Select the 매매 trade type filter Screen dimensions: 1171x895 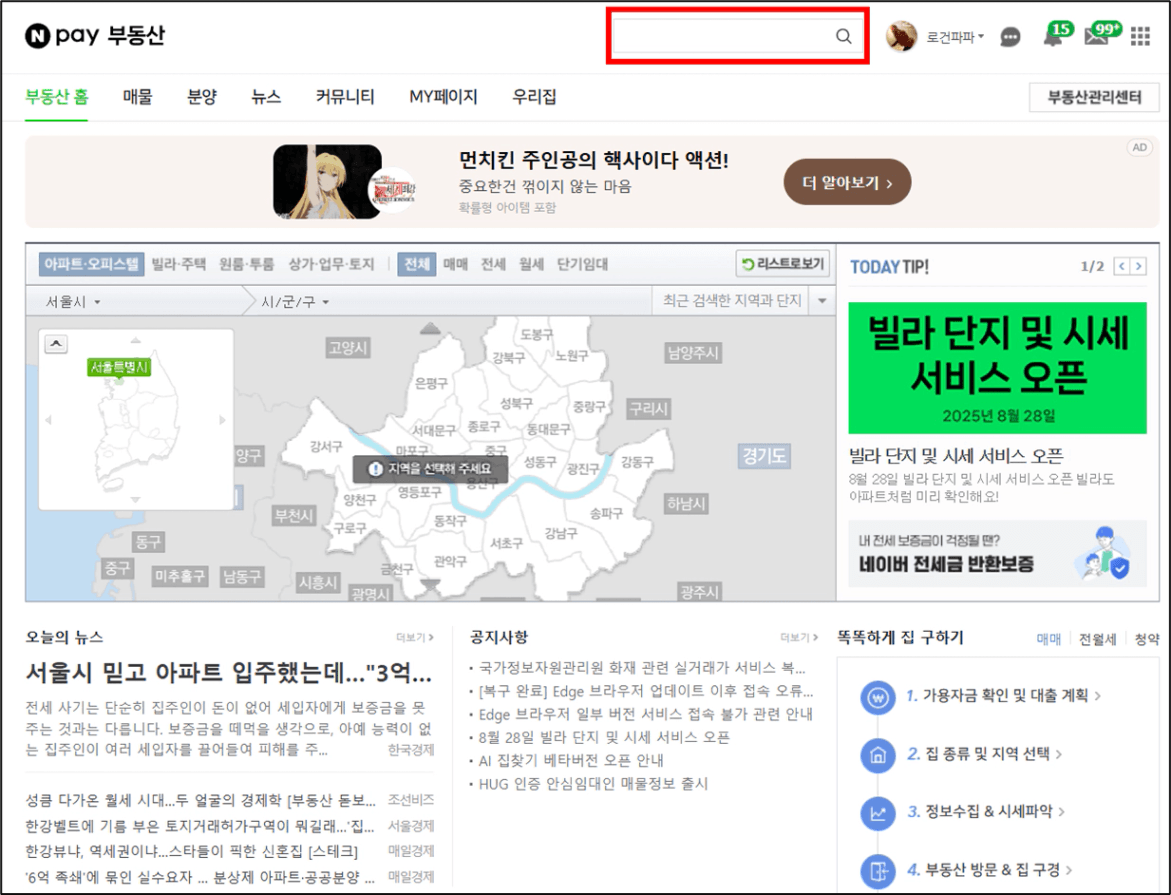click(455, 265)
